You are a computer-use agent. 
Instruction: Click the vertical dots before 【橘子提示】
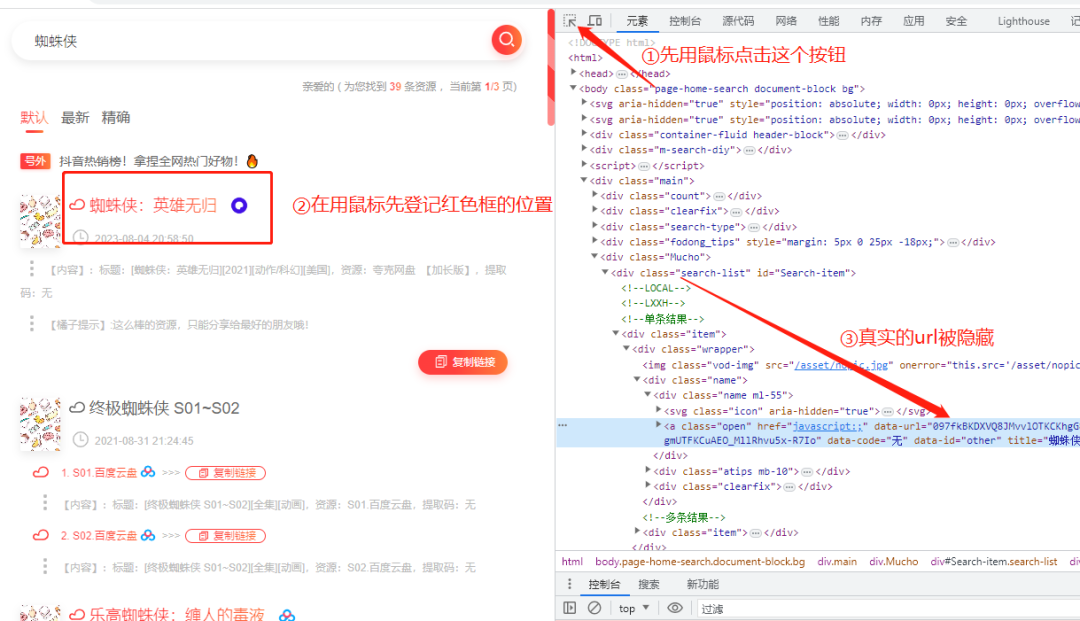32,324
